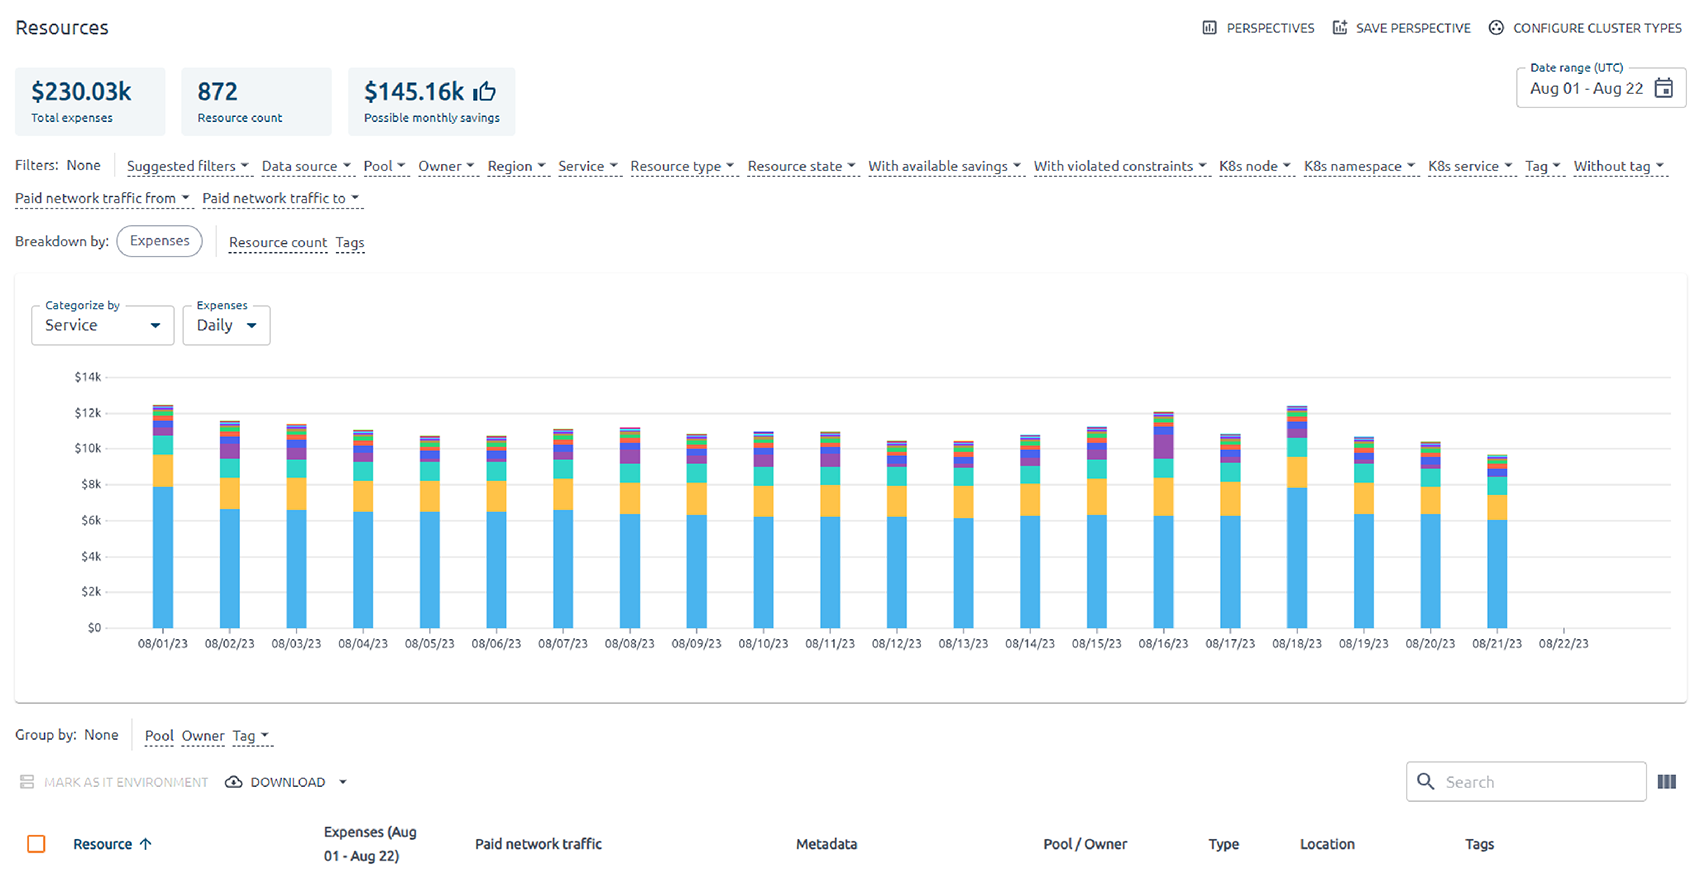The width and height of the screenshot is (1700, 873).
Task: Open the K8s node filter
Action: pyautogui.click(x=1255, y=166)
